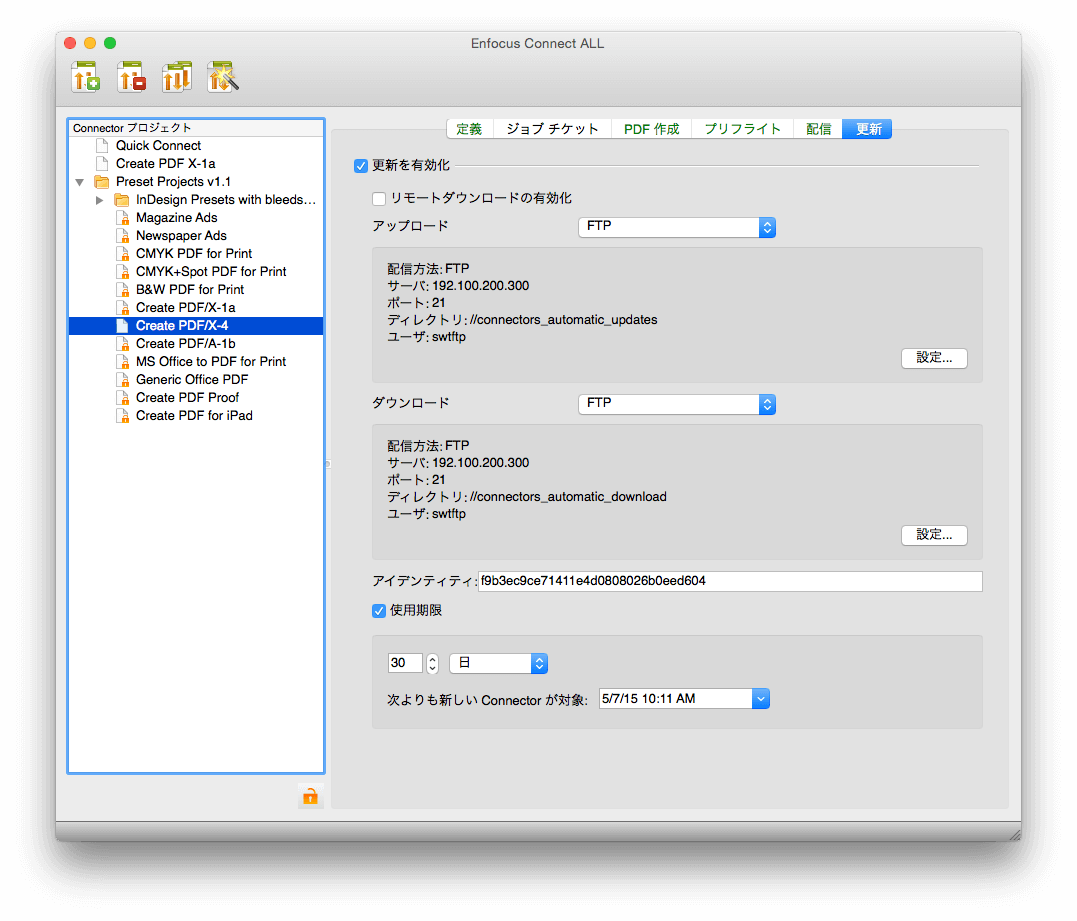Click the orange lock icon below project list
The image size is (1077, 921).
click(310, 796)
